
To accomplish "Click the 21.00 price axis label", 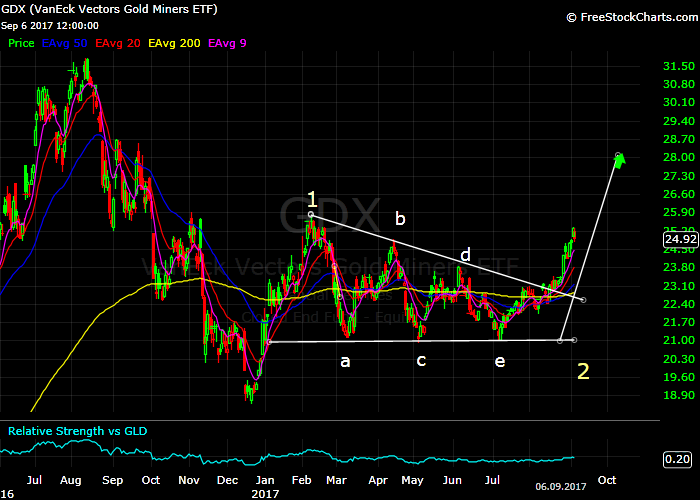I will coord(679,340).
